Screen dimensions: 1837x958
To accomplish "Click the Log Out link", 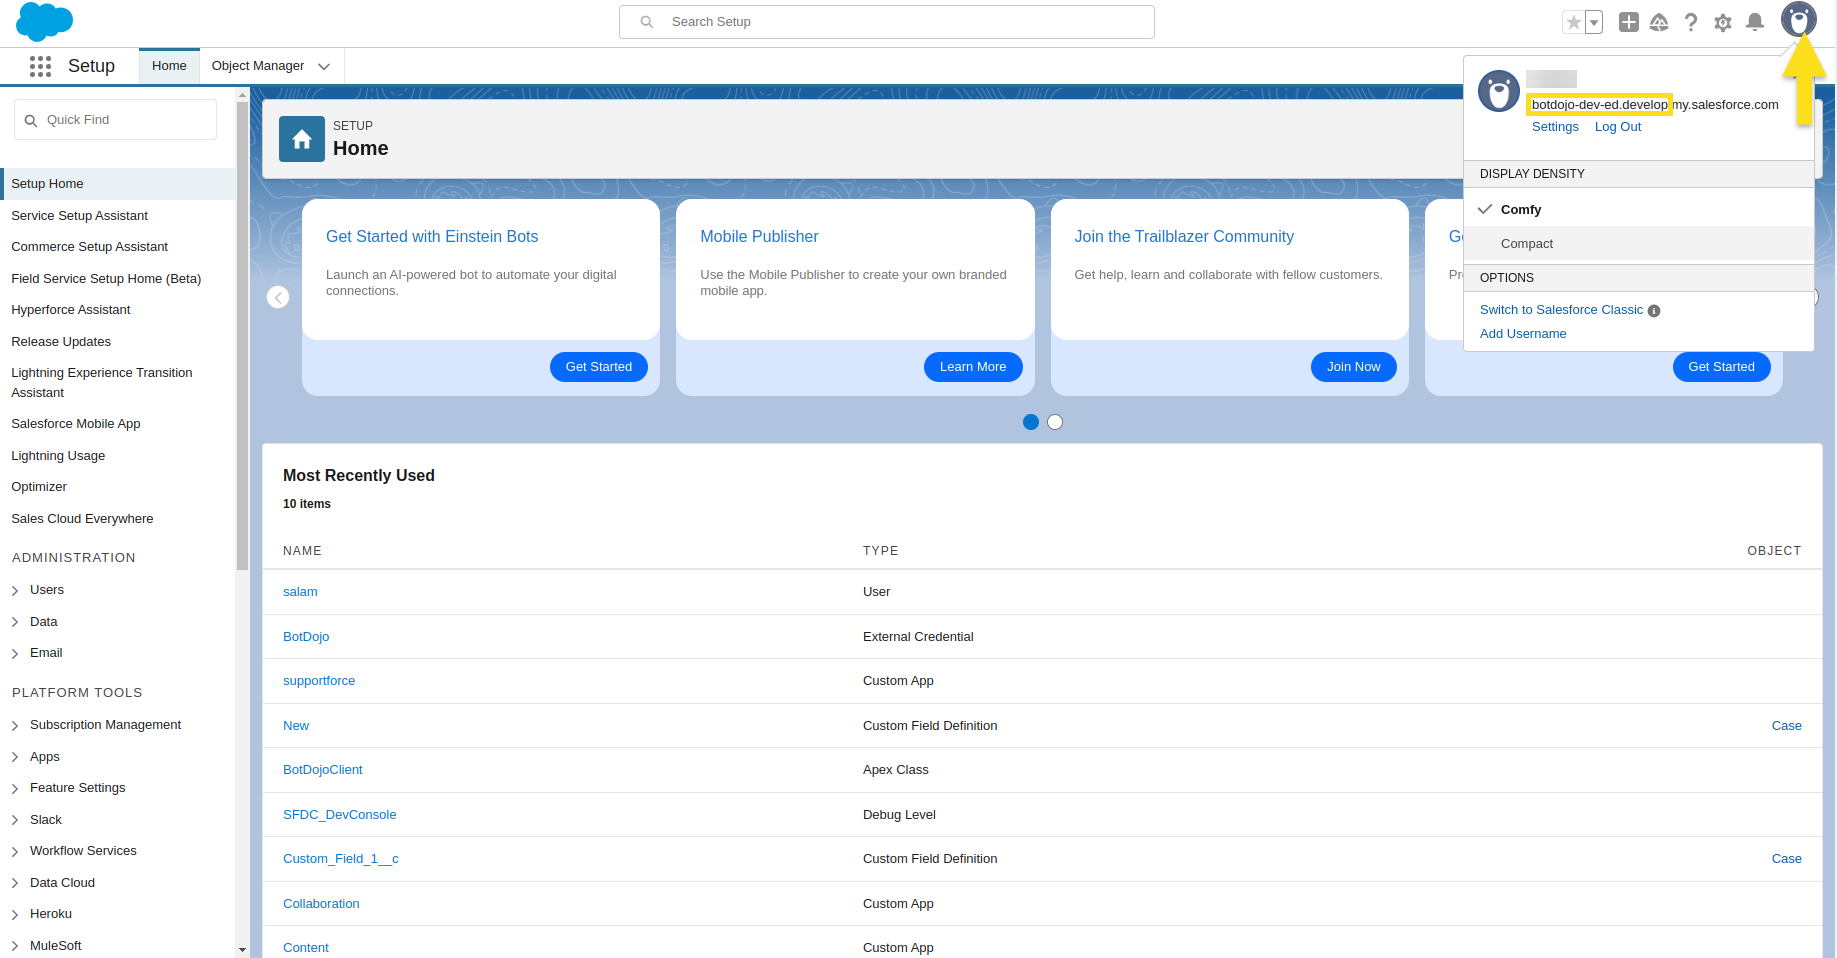I will 1618,127.
